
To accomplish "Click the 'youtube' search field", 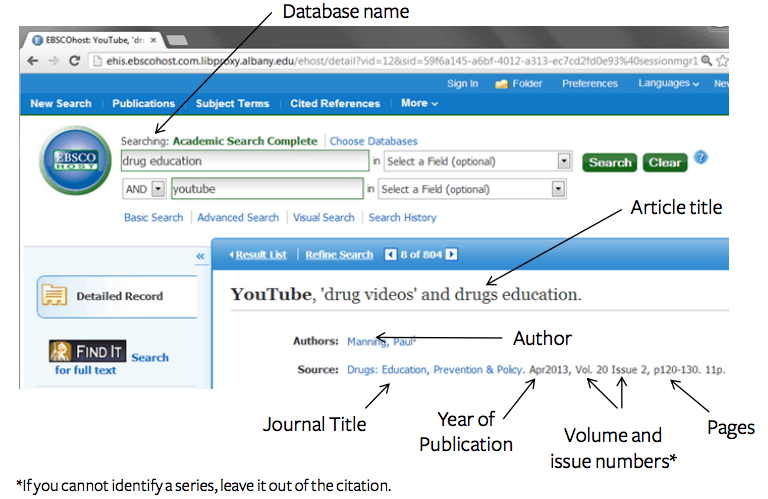I will [x=267, y=189].
